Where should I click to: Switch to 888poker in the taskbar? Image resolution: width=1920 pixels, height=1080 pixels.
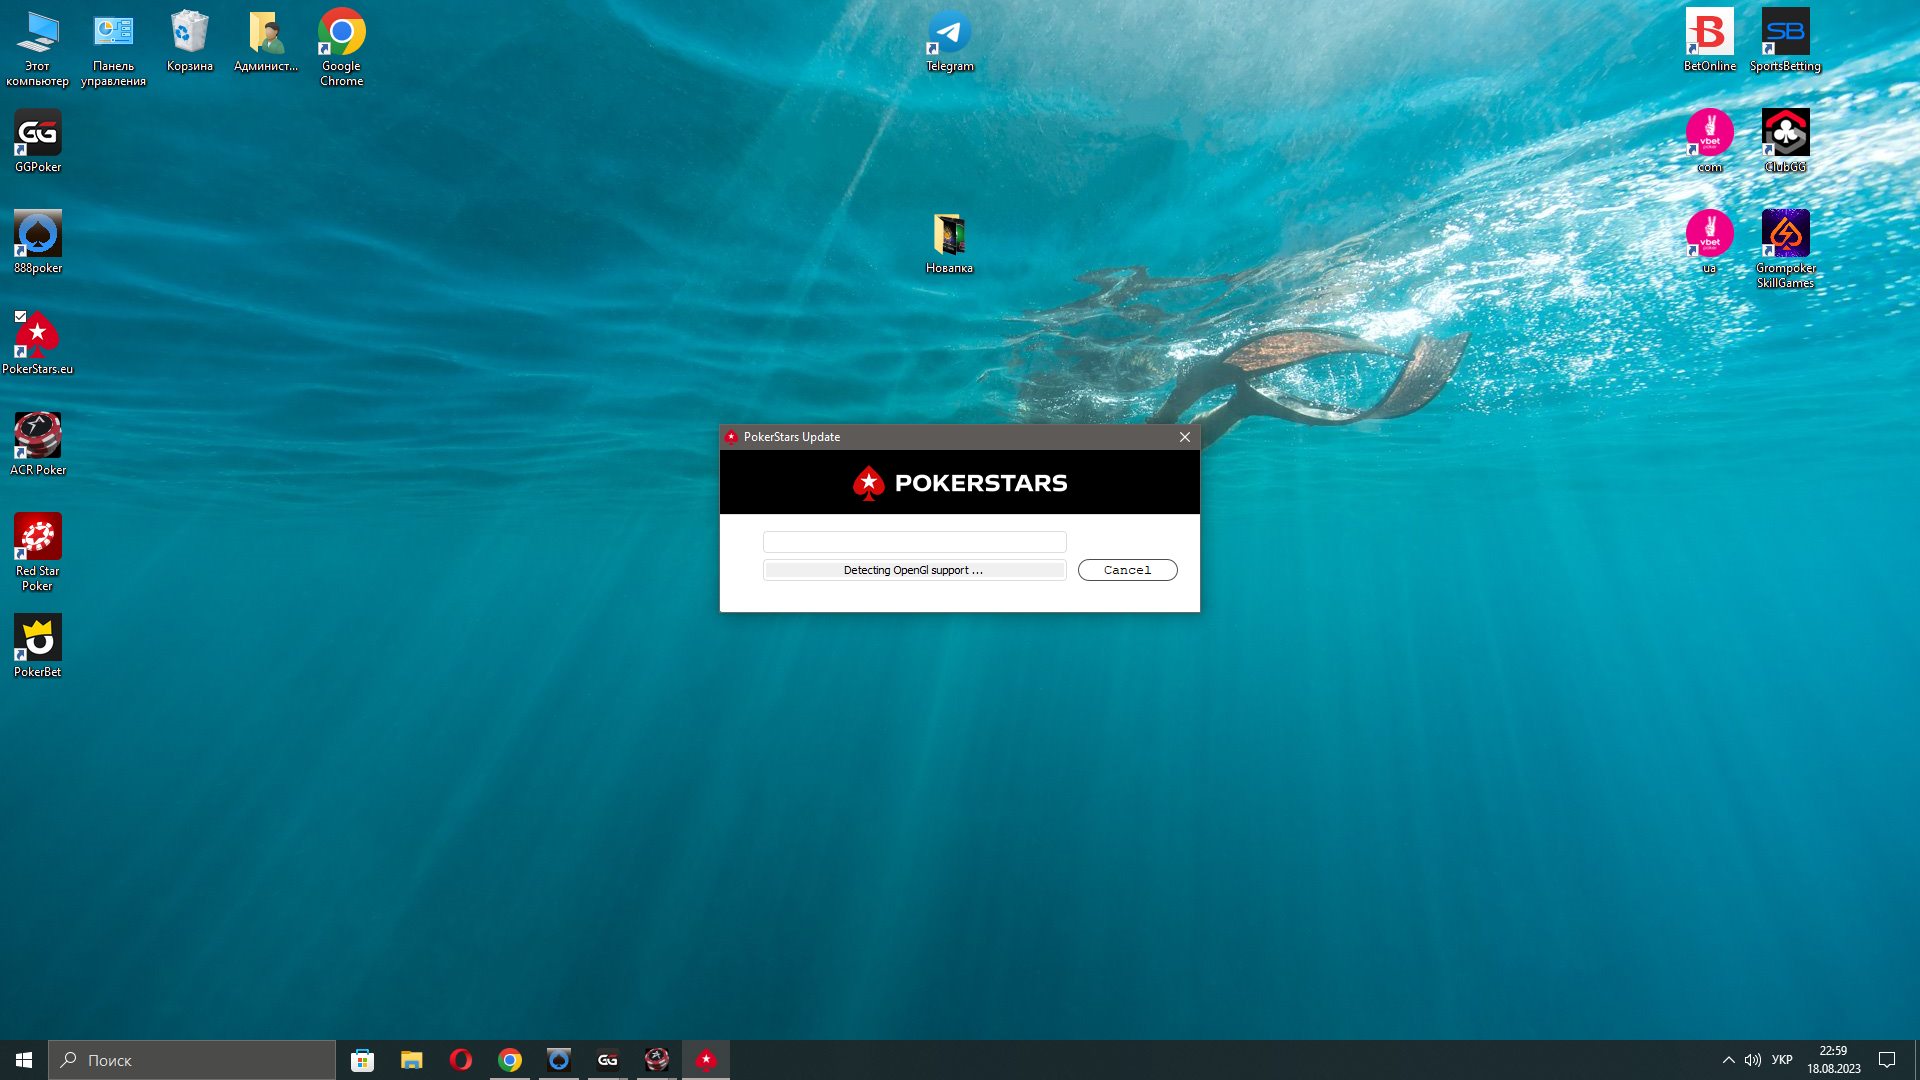pyautogui.click(x=558, y=1060)
